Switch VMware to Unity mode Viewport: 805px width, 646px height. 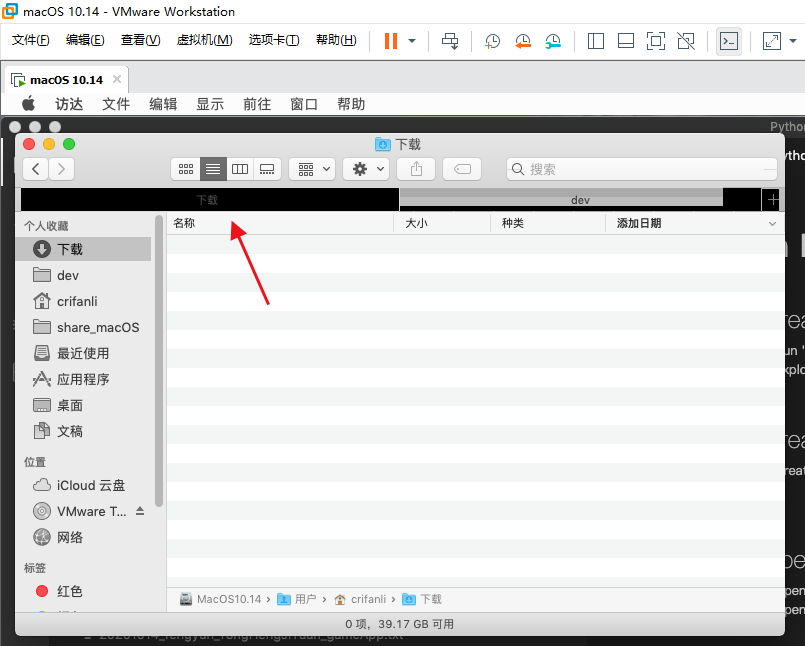point(686,41)
